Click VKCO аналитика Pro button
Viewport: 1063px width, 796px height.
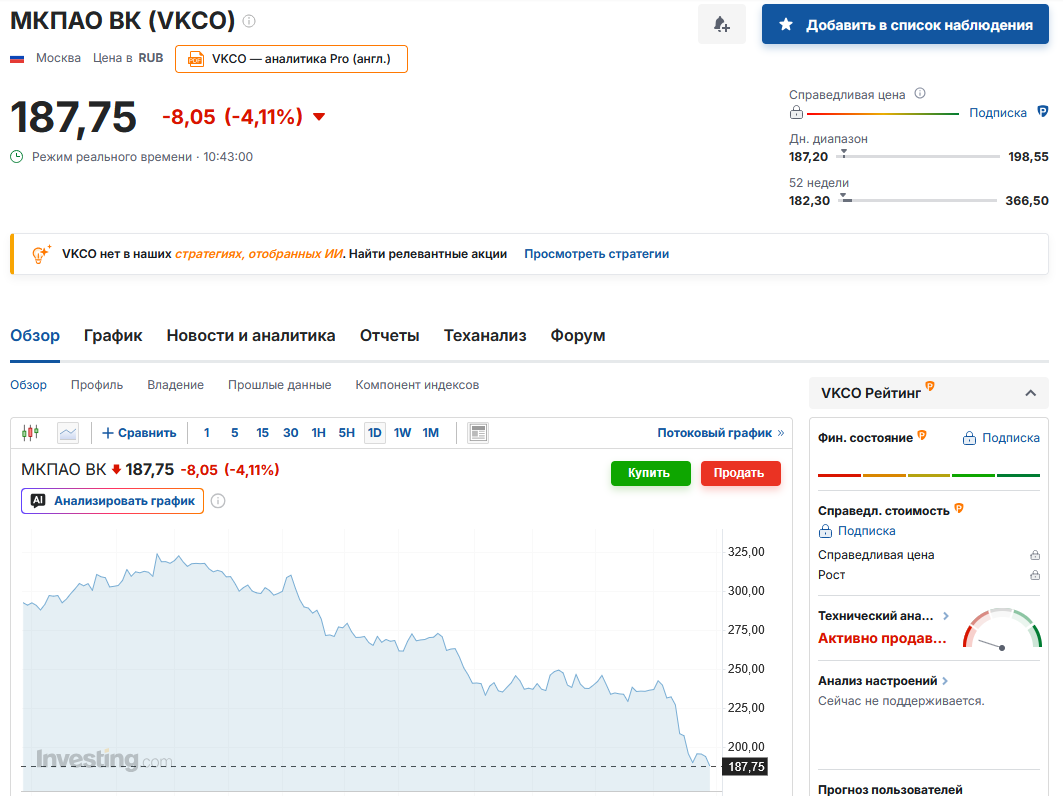click(x=292, y=59)
